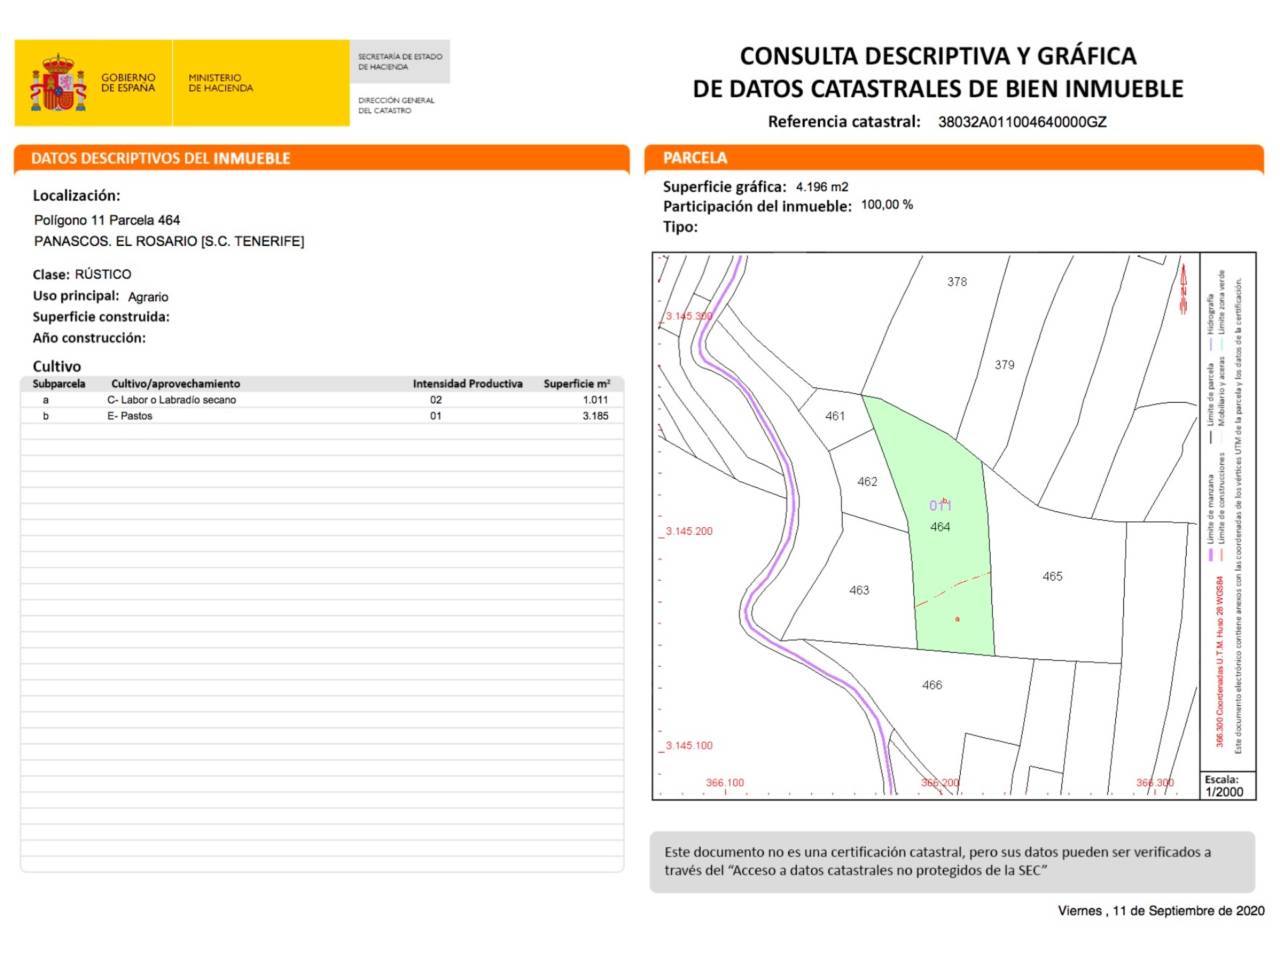Click parcel 461 on the map
The width and height of the screenshot is (1280, 960).
835,416
